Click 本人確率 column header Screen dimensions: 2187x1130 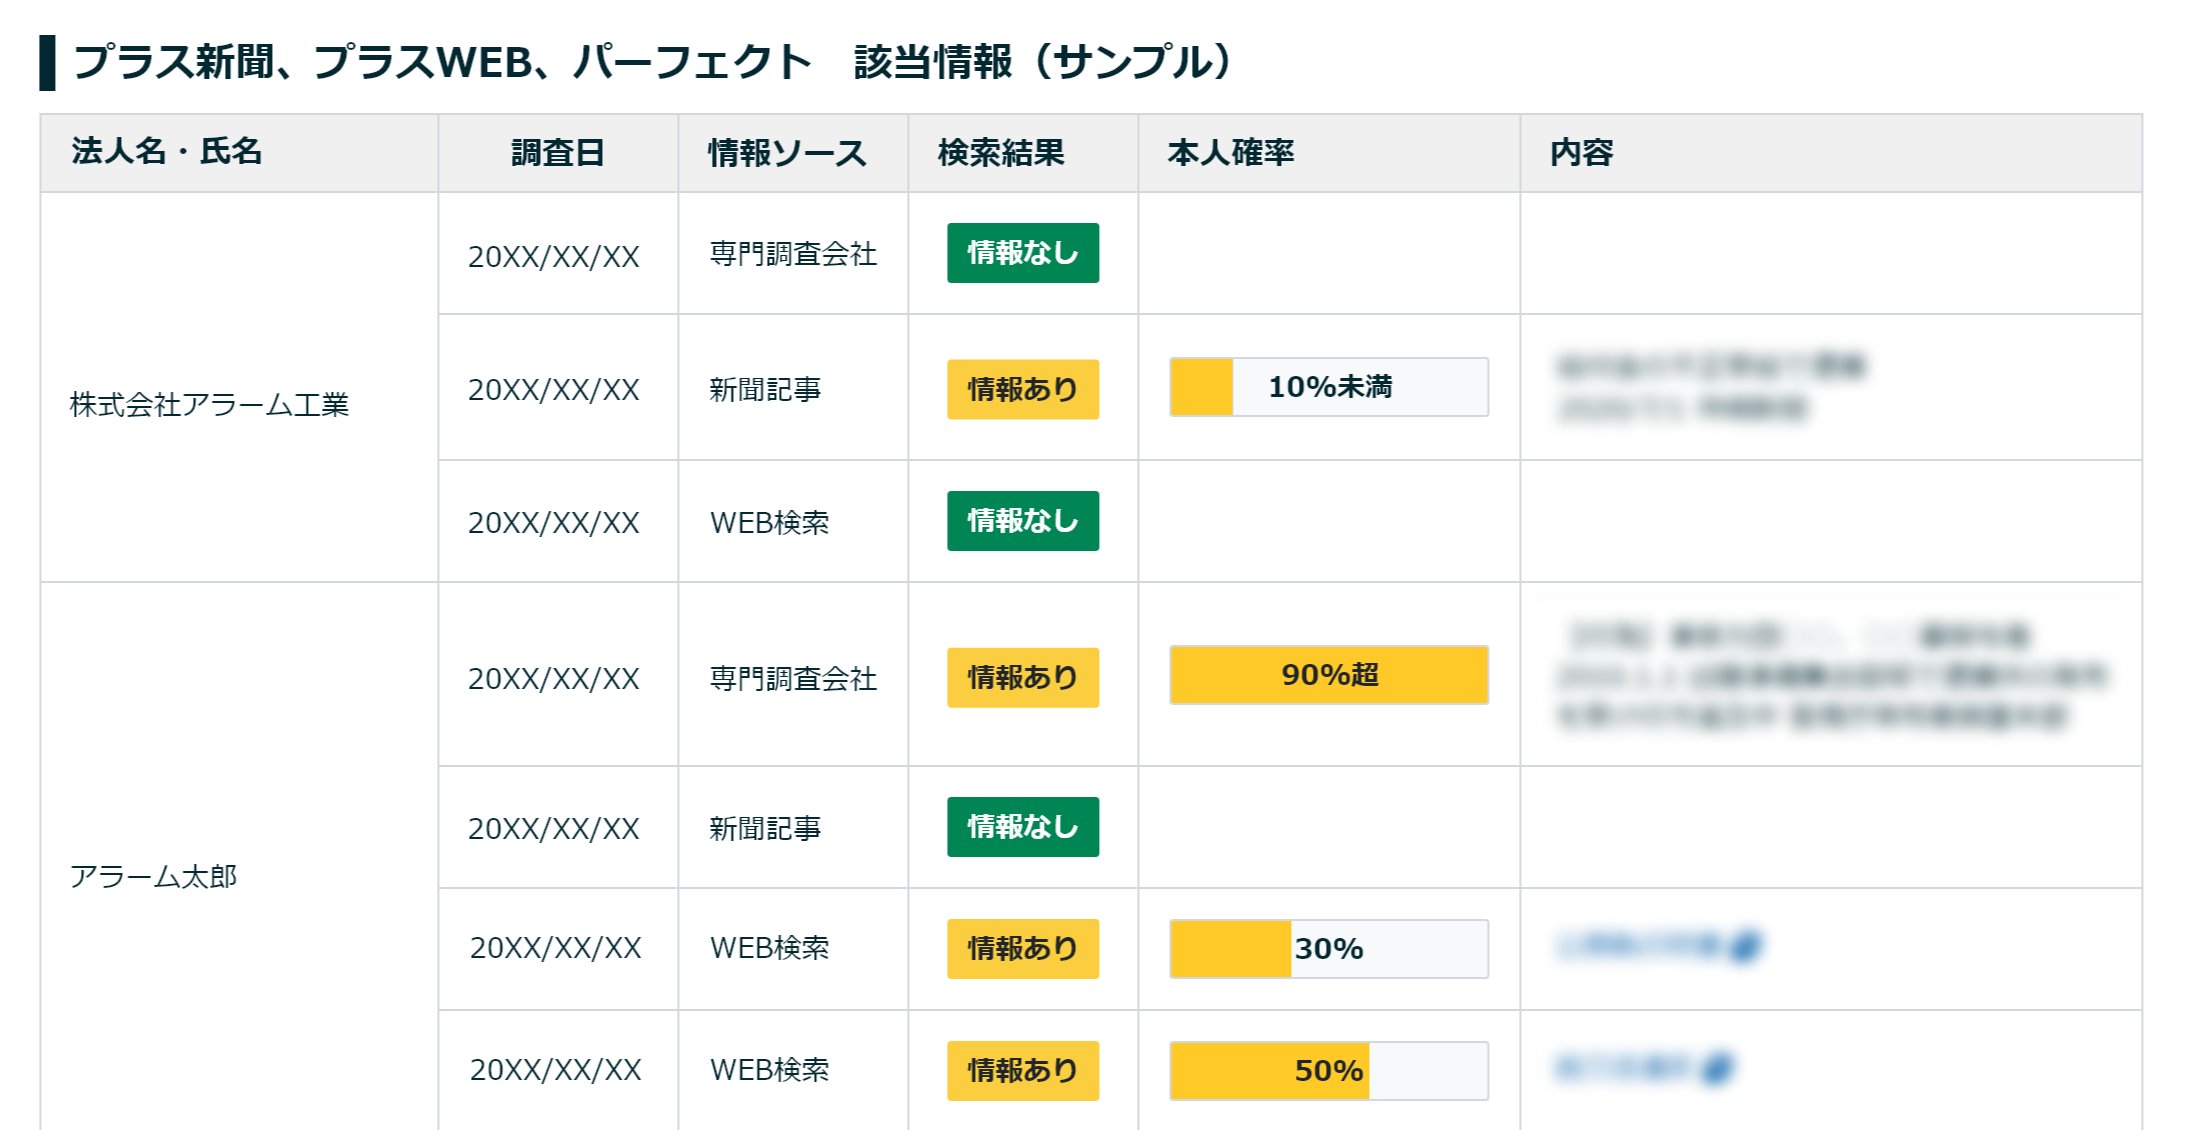tap(1230, 153)
